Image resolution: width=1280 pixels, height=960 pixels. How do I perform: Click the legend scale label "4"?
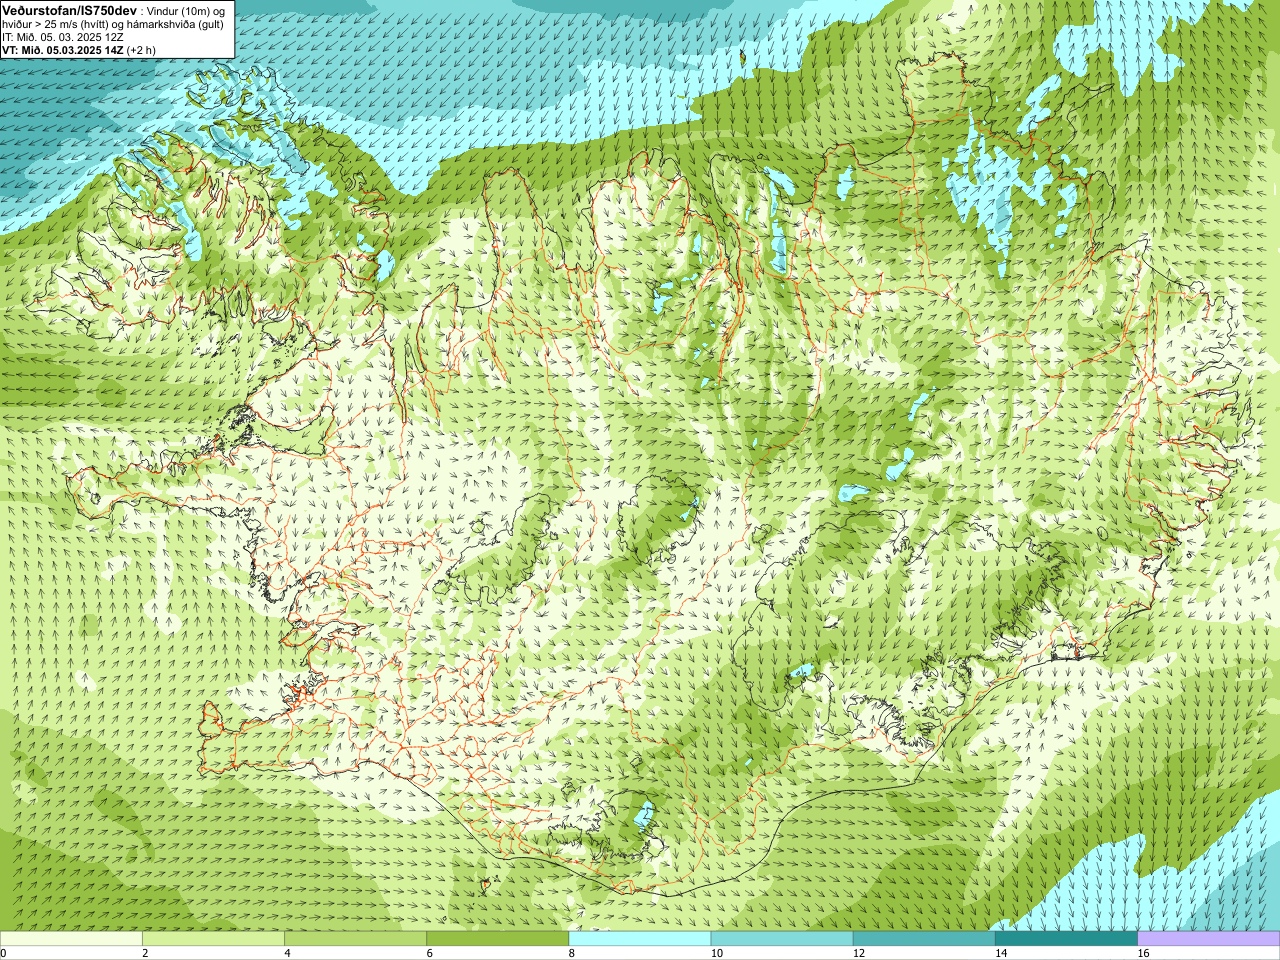287,953
